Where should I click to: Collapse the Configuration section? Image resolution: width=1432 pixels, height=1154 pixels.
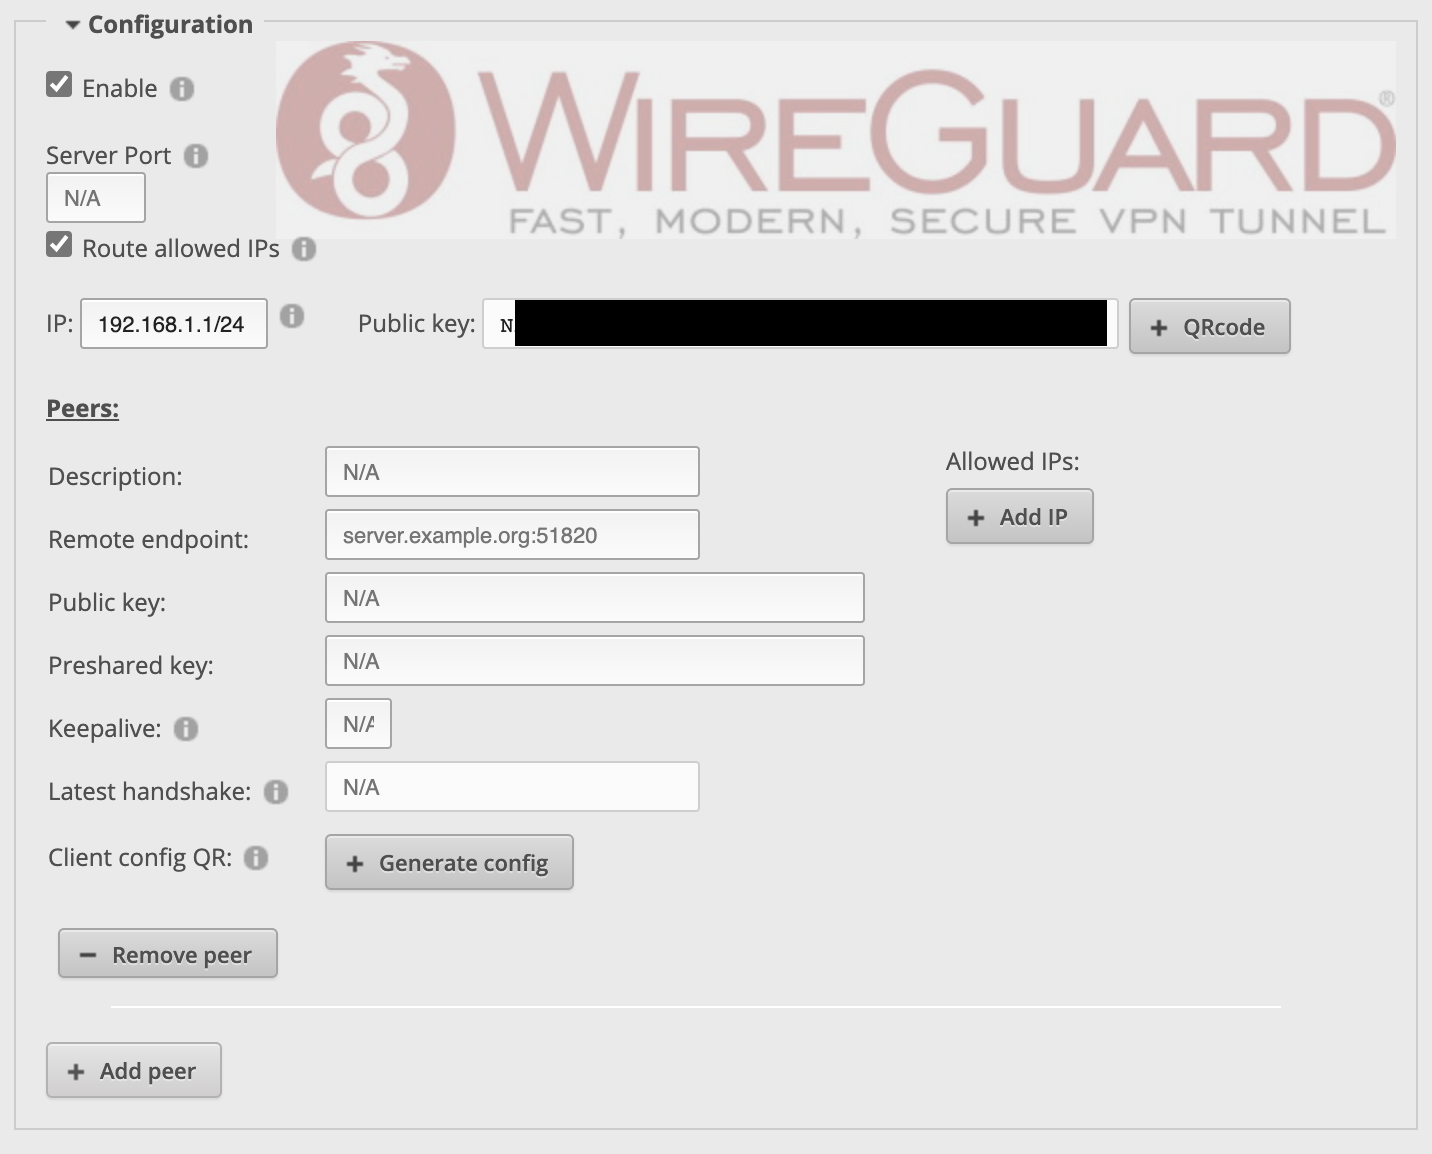(x=73, y=25)
